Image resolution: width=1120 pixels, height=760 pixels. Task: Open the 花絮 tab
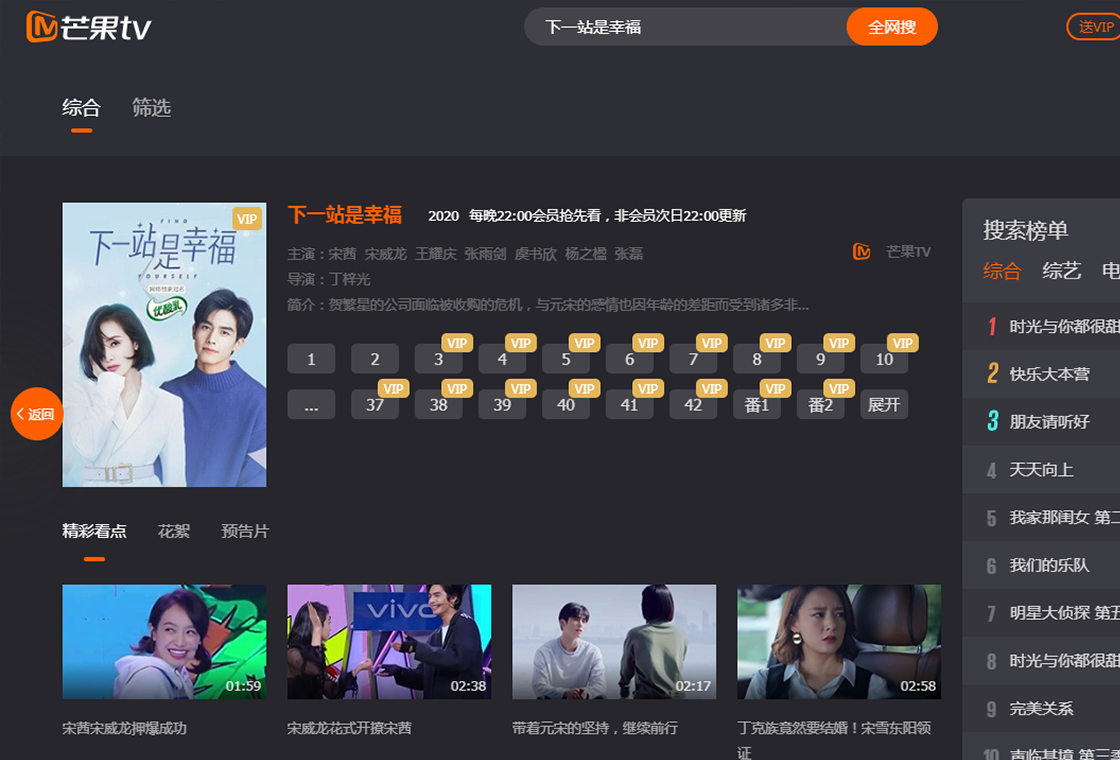pyautogui.click(x=175, y=531)
